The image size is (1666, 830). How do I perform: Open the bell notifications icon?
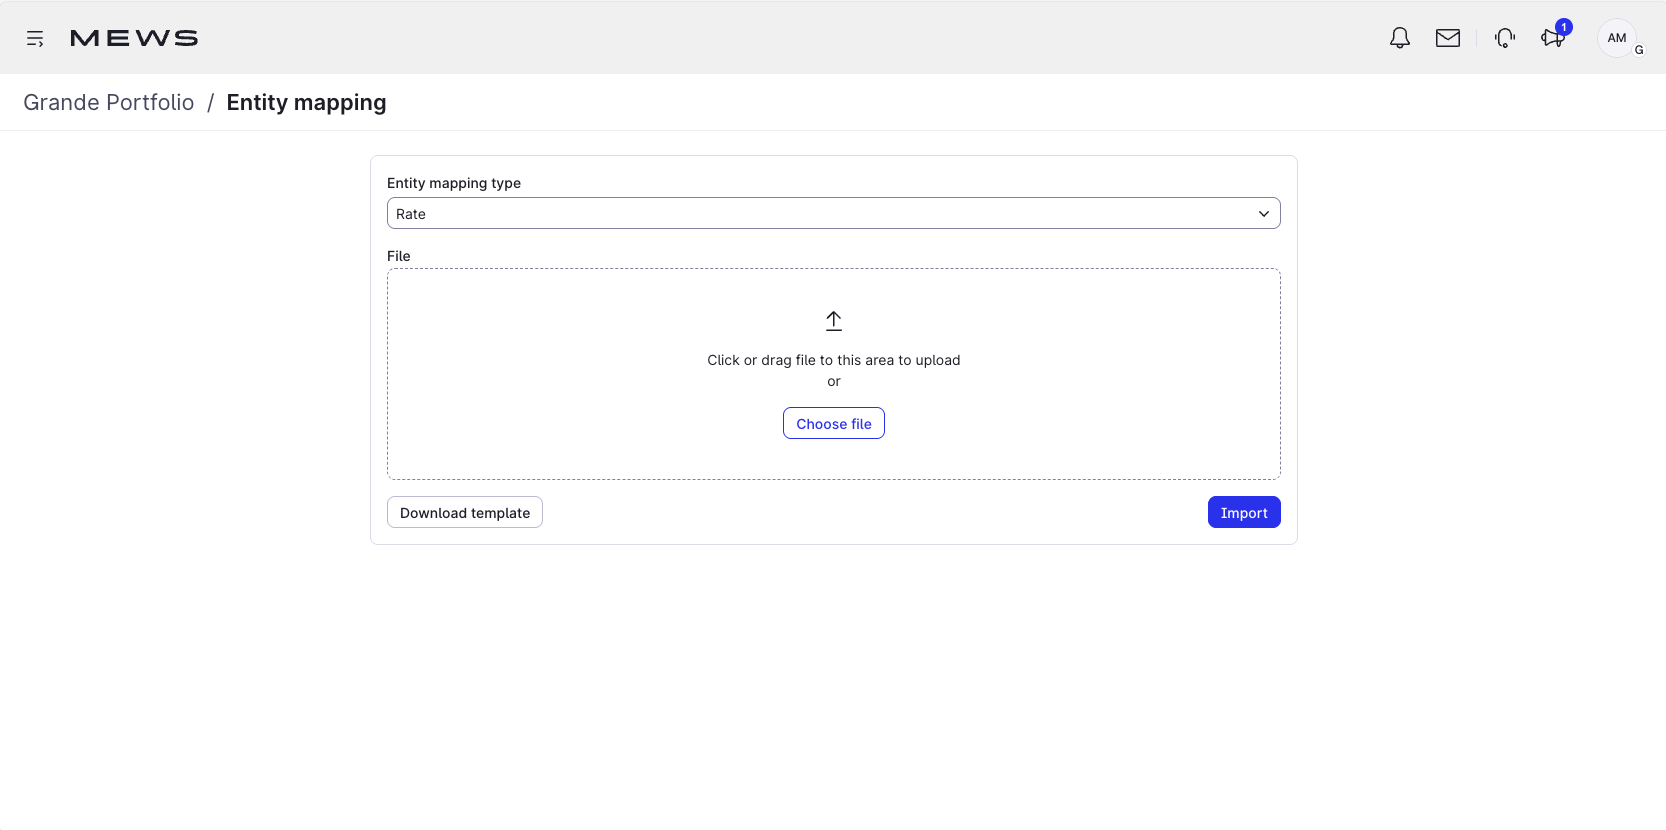[1399, 38]
